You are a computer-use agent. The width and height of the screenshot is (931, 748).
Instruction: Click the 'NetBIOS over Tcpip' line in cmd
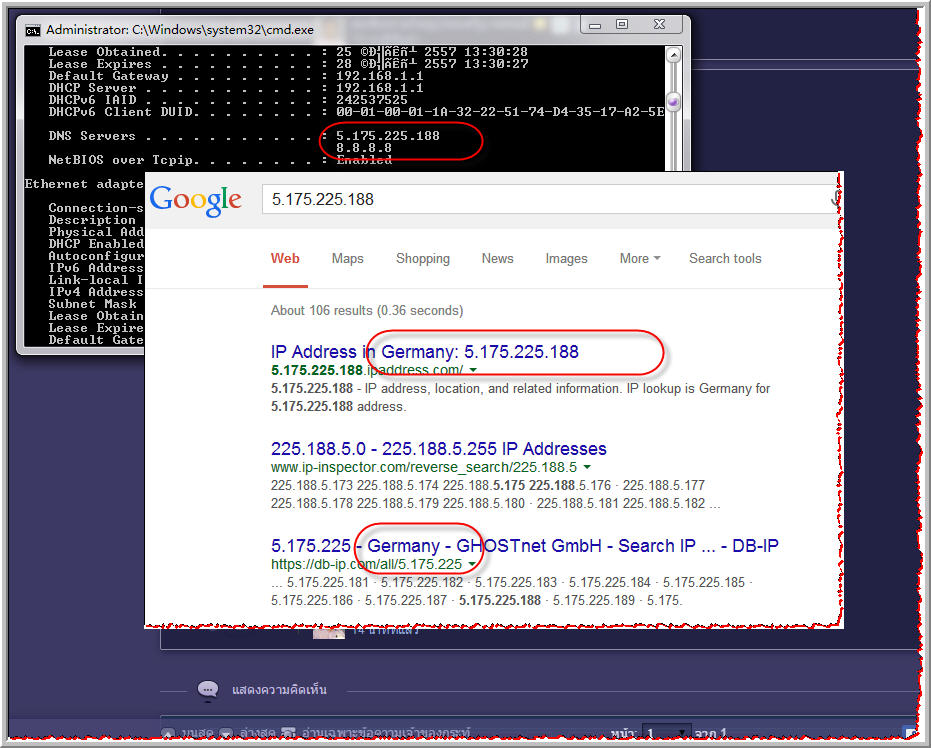click(x=220, y=160)
